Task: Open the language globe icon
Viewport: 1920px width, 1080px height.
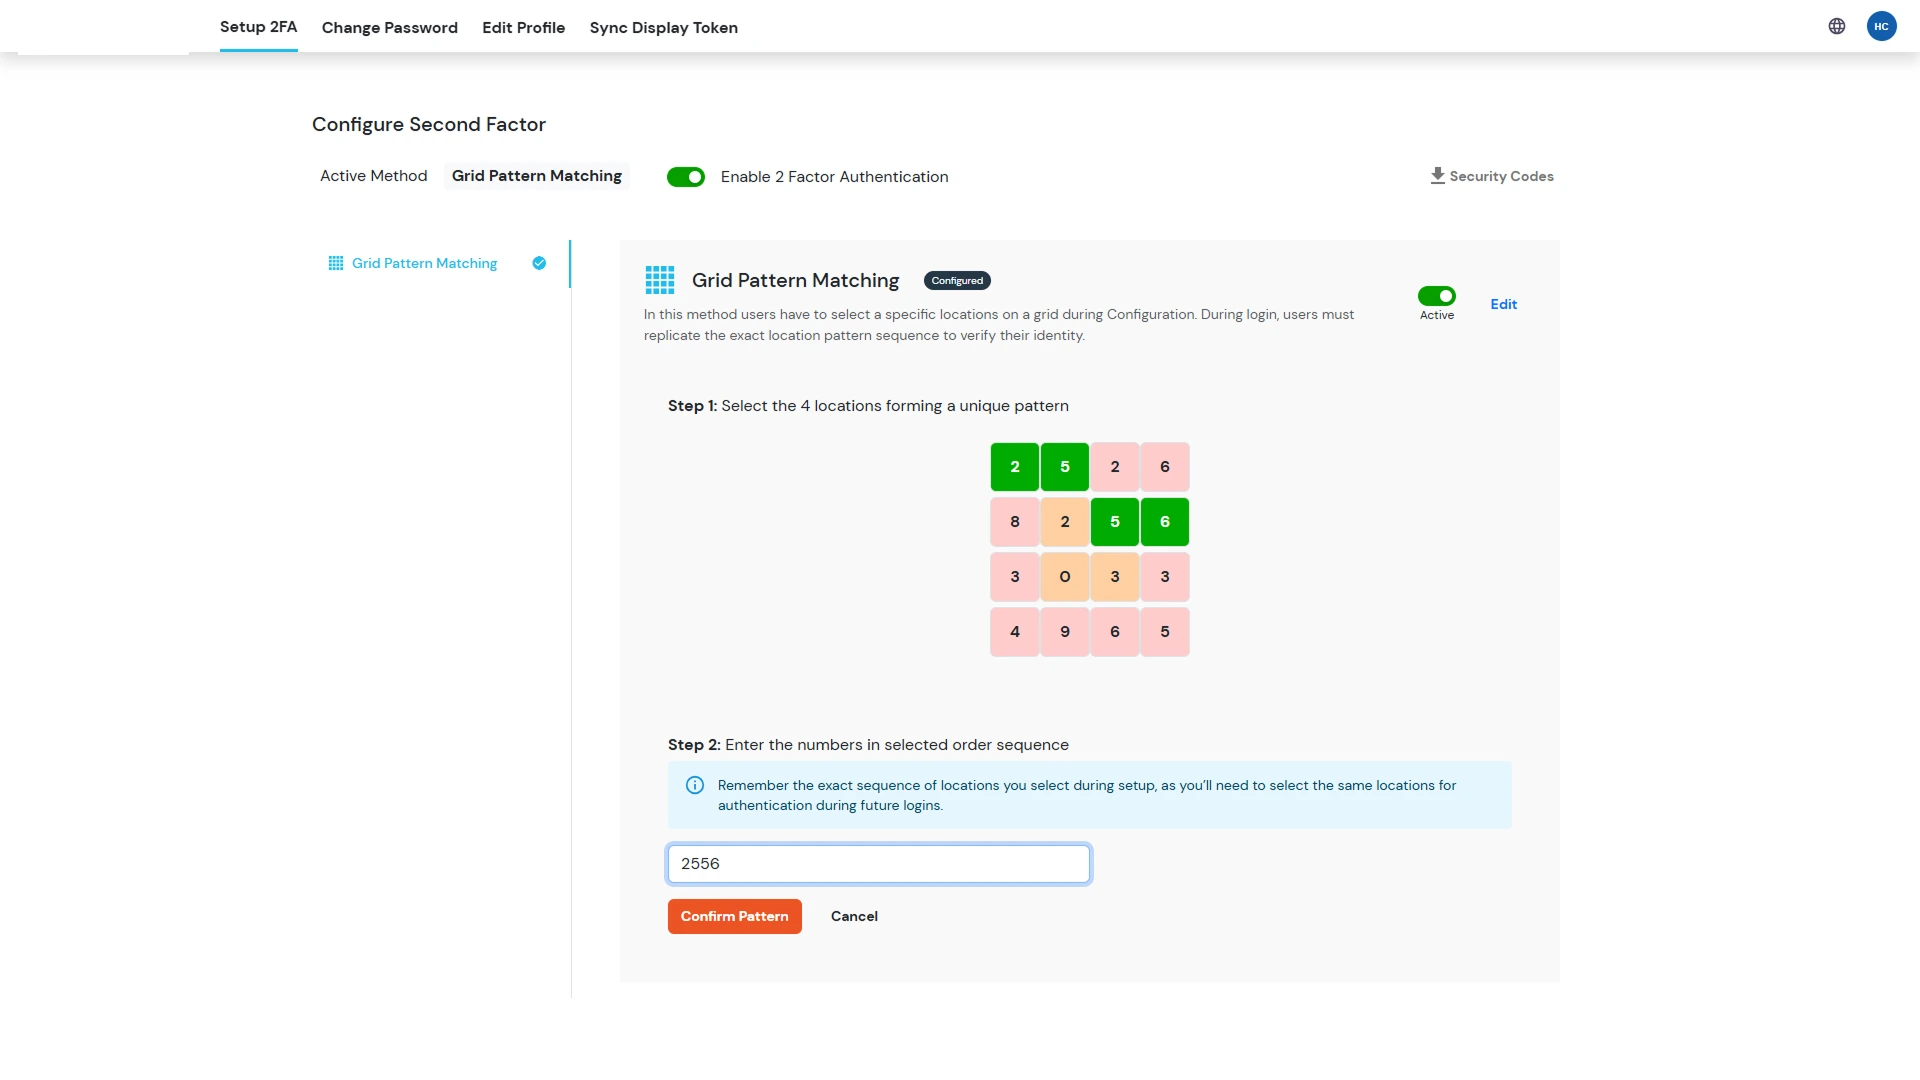Action: click(x=1836, y=26)
